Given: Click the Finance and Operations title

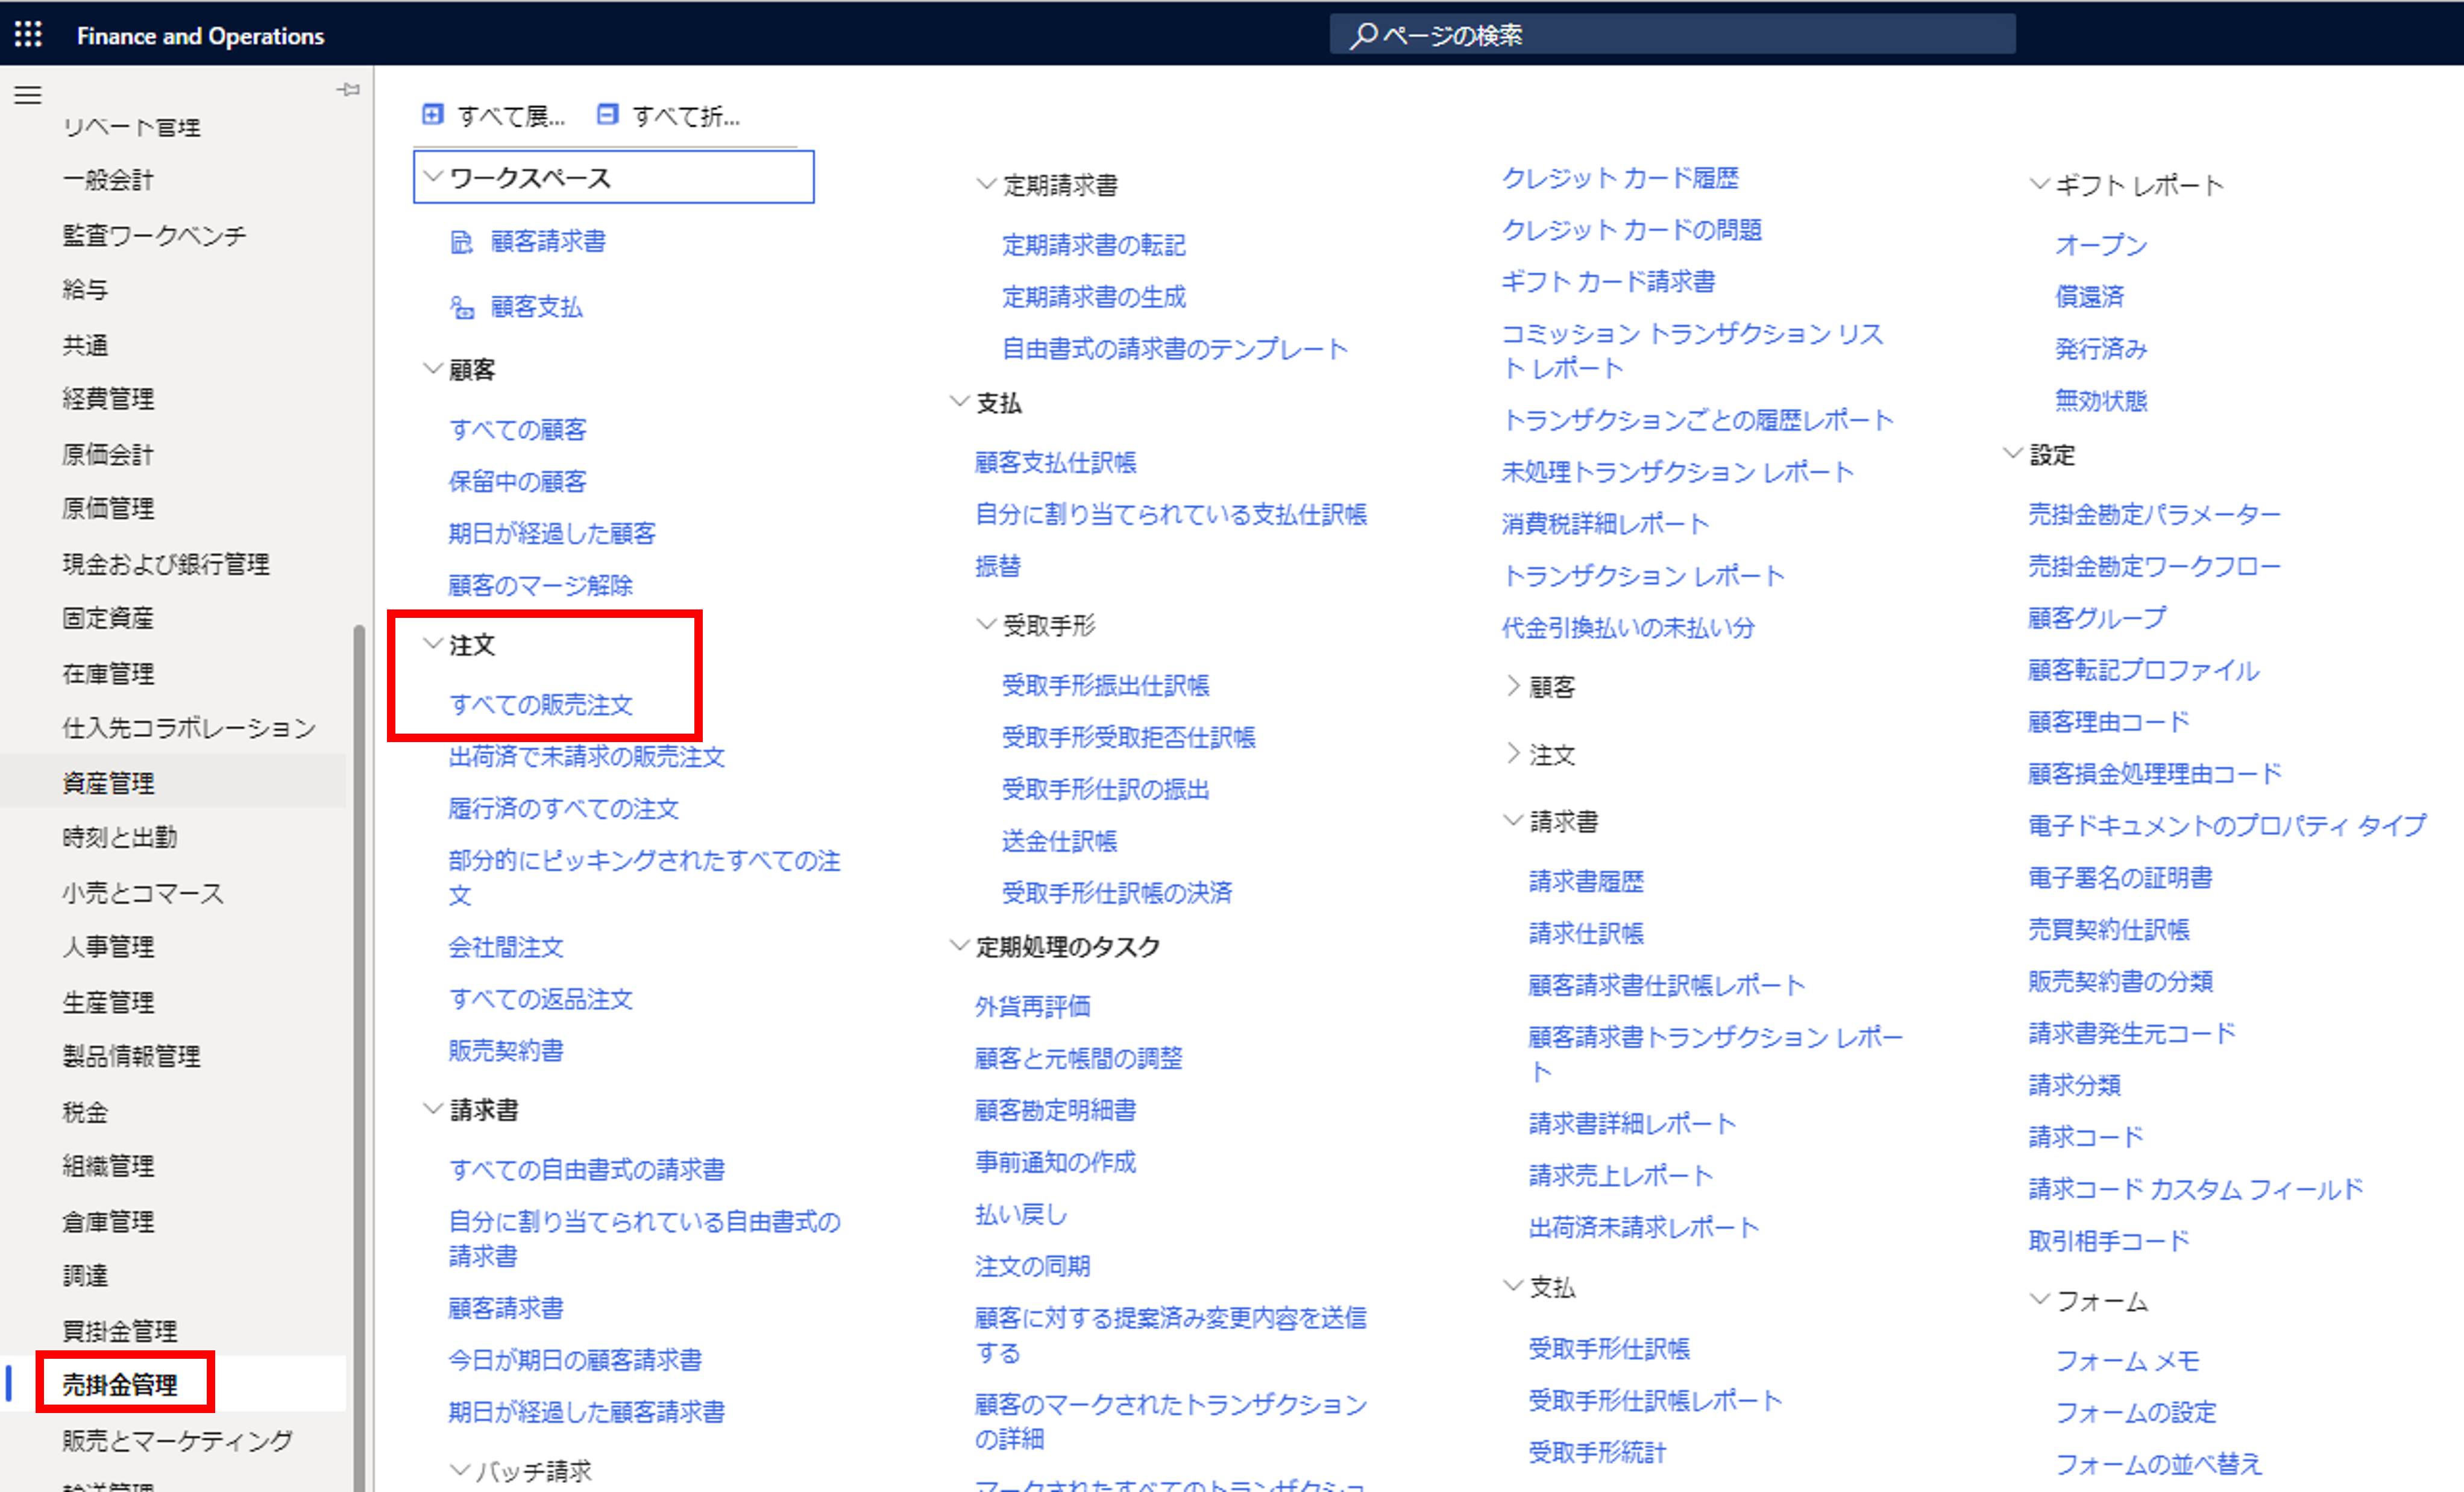Looking at the screenshot, I should (x=201, y=36).
